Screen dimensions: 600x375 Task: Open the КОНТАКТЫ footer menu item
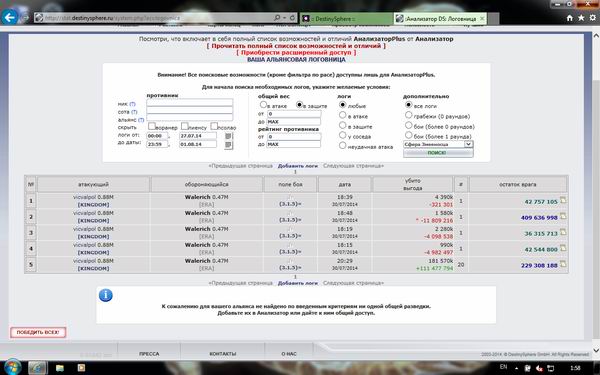tap(223, 354)
